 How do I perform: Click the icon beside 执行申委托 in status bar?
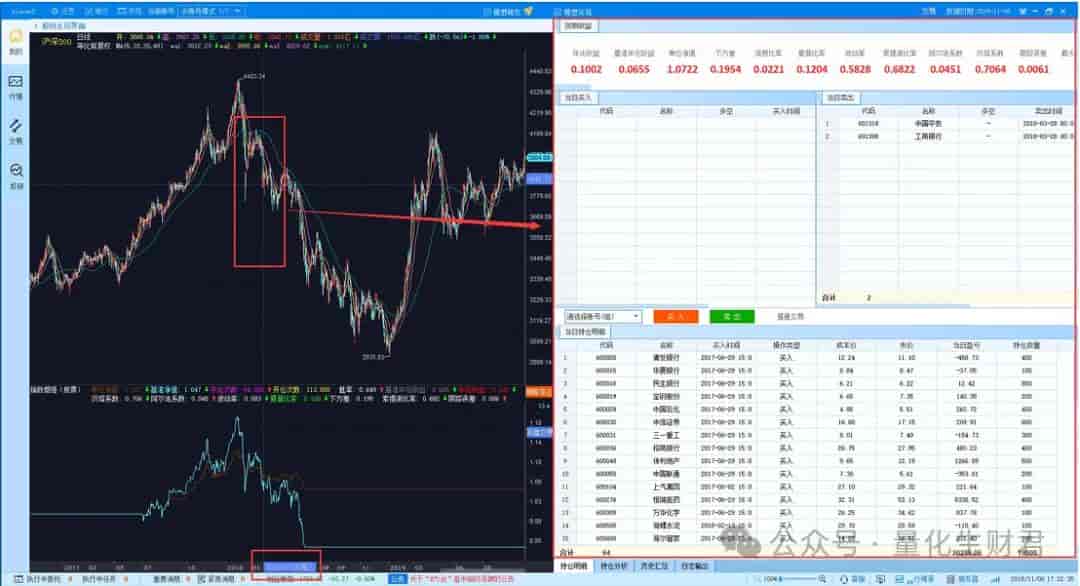pos(19,579)
